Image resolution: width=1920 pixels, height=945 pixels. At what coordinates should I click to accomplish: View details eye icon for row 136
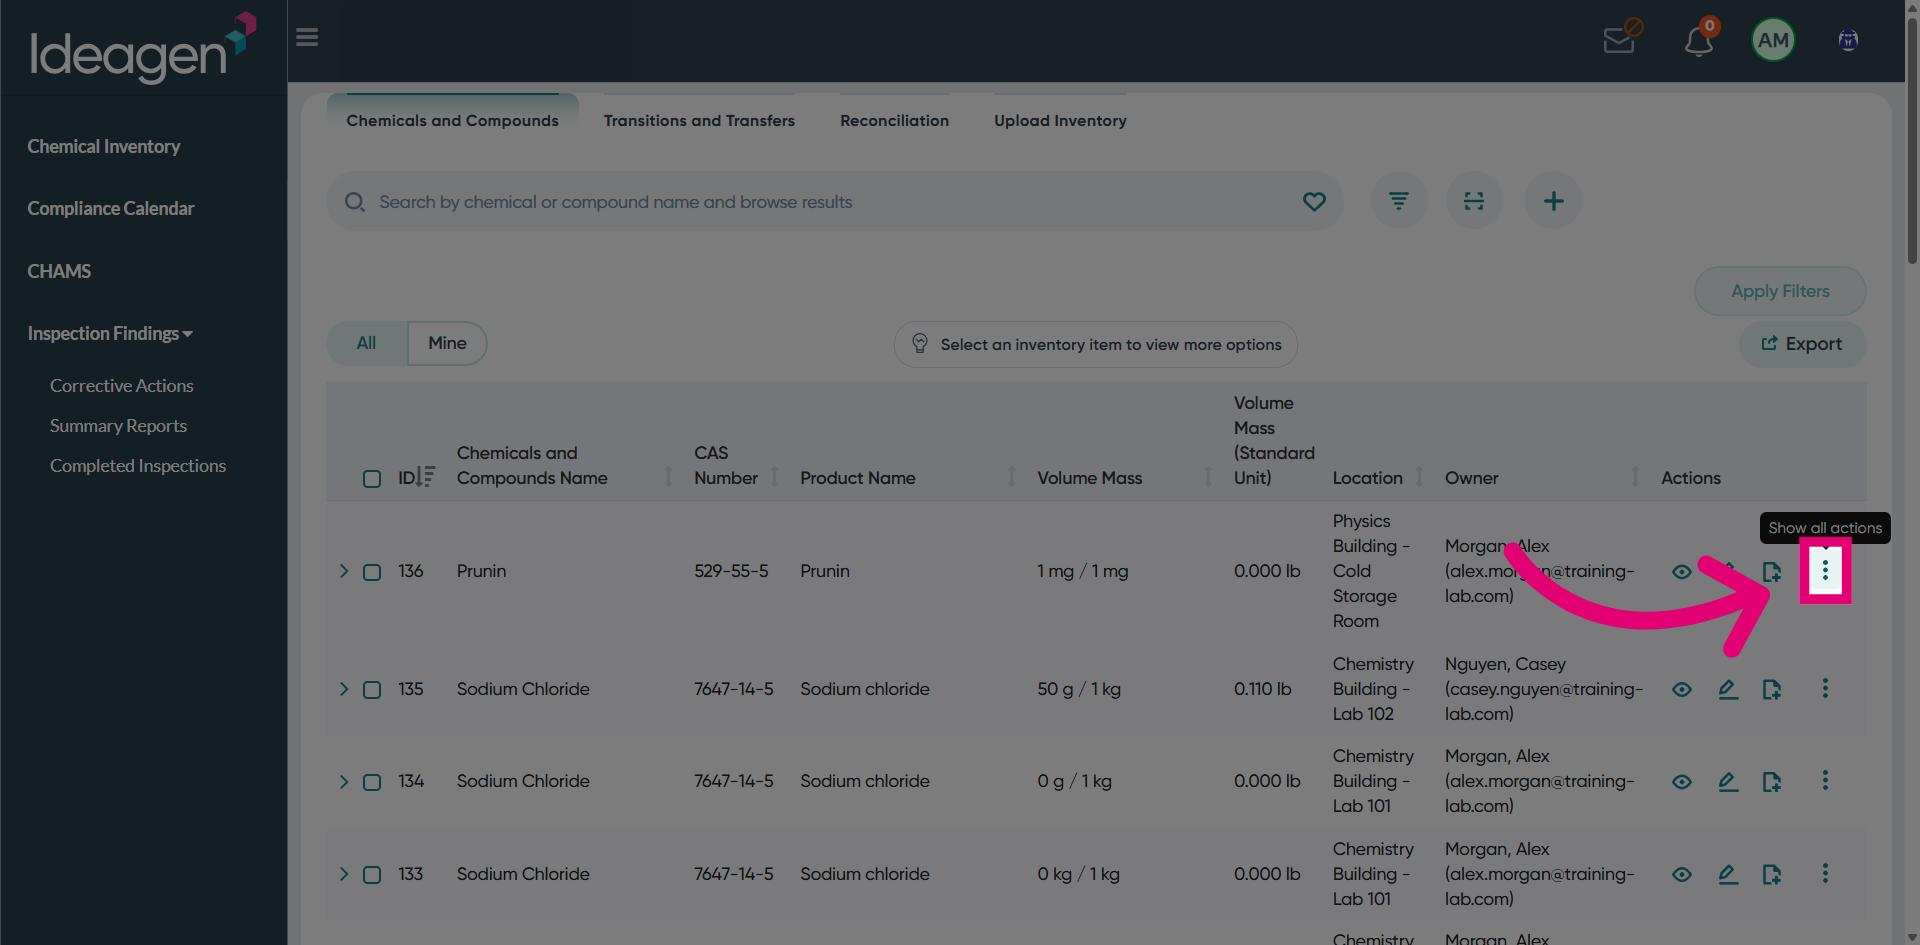pos(1682,572)
